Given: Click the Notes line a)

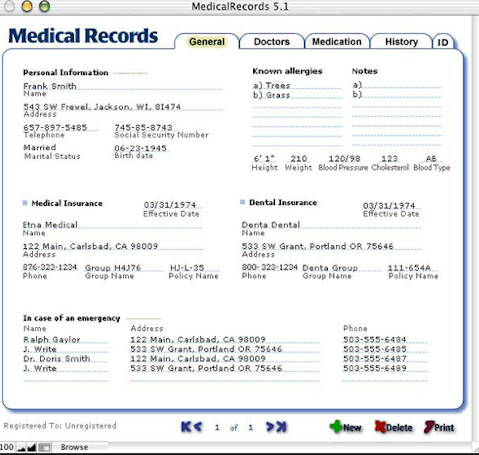Looking at the screenshot, I should coord(397,85).
